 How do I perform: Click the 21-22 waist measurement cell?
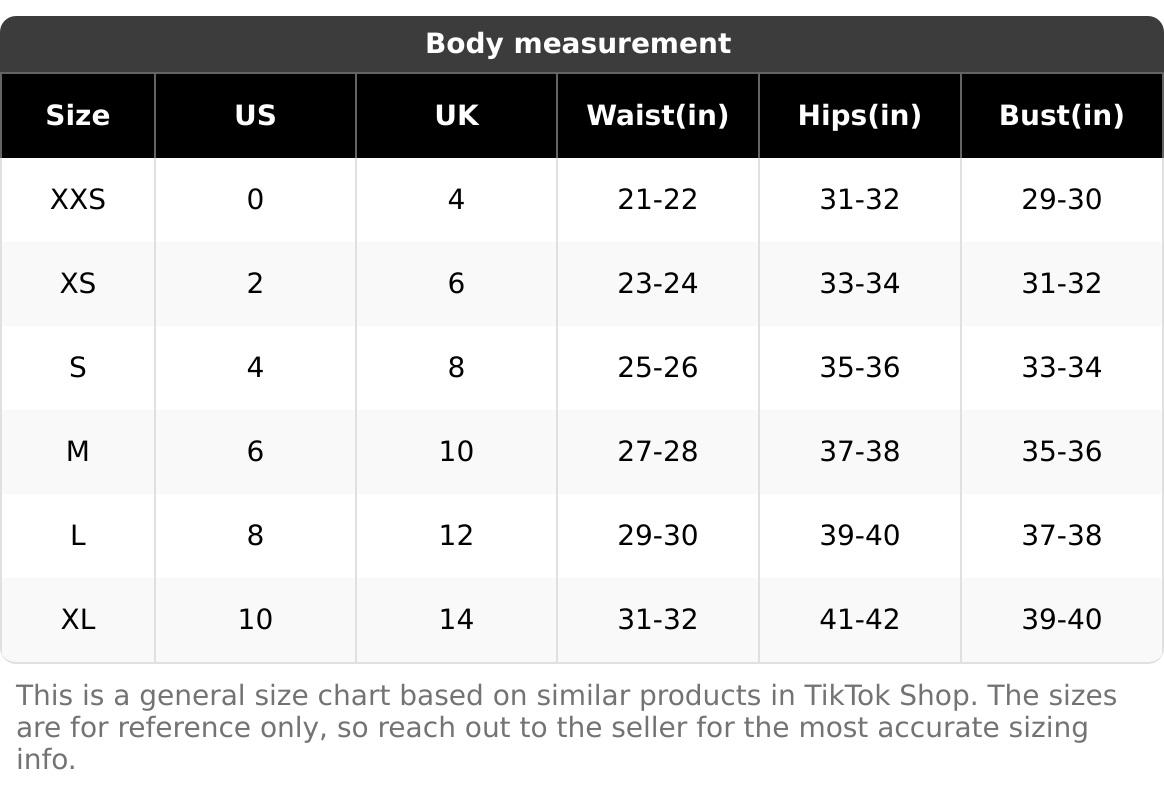point(657,200)
